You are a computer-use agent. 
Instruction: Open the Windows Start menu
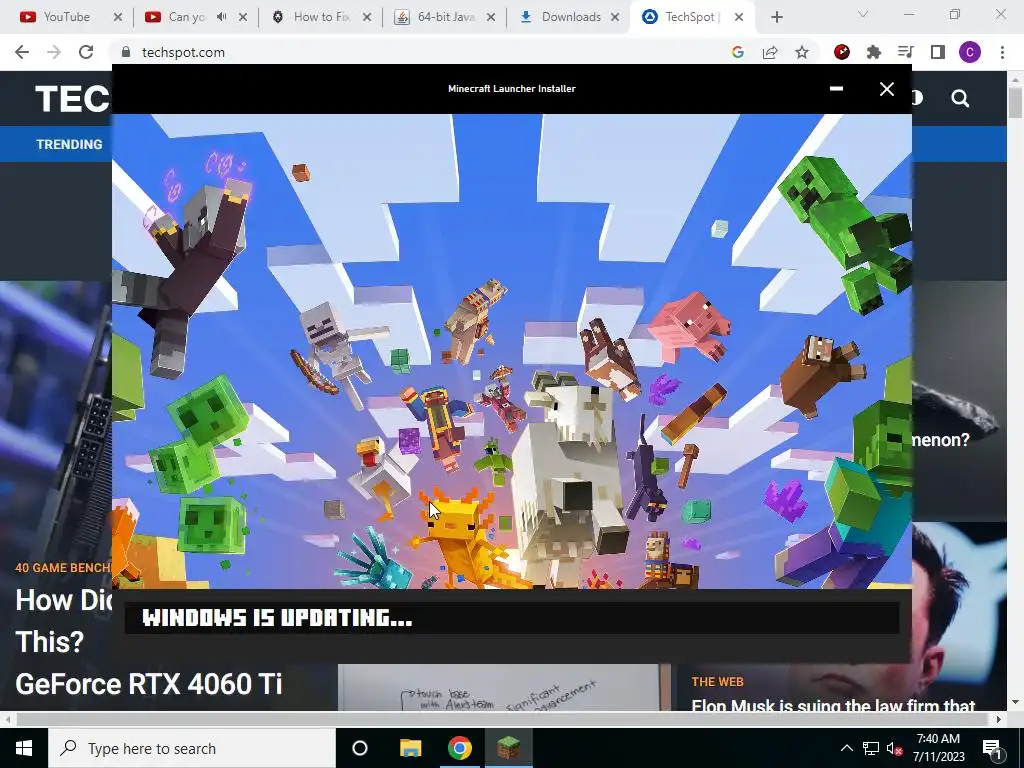24,748
